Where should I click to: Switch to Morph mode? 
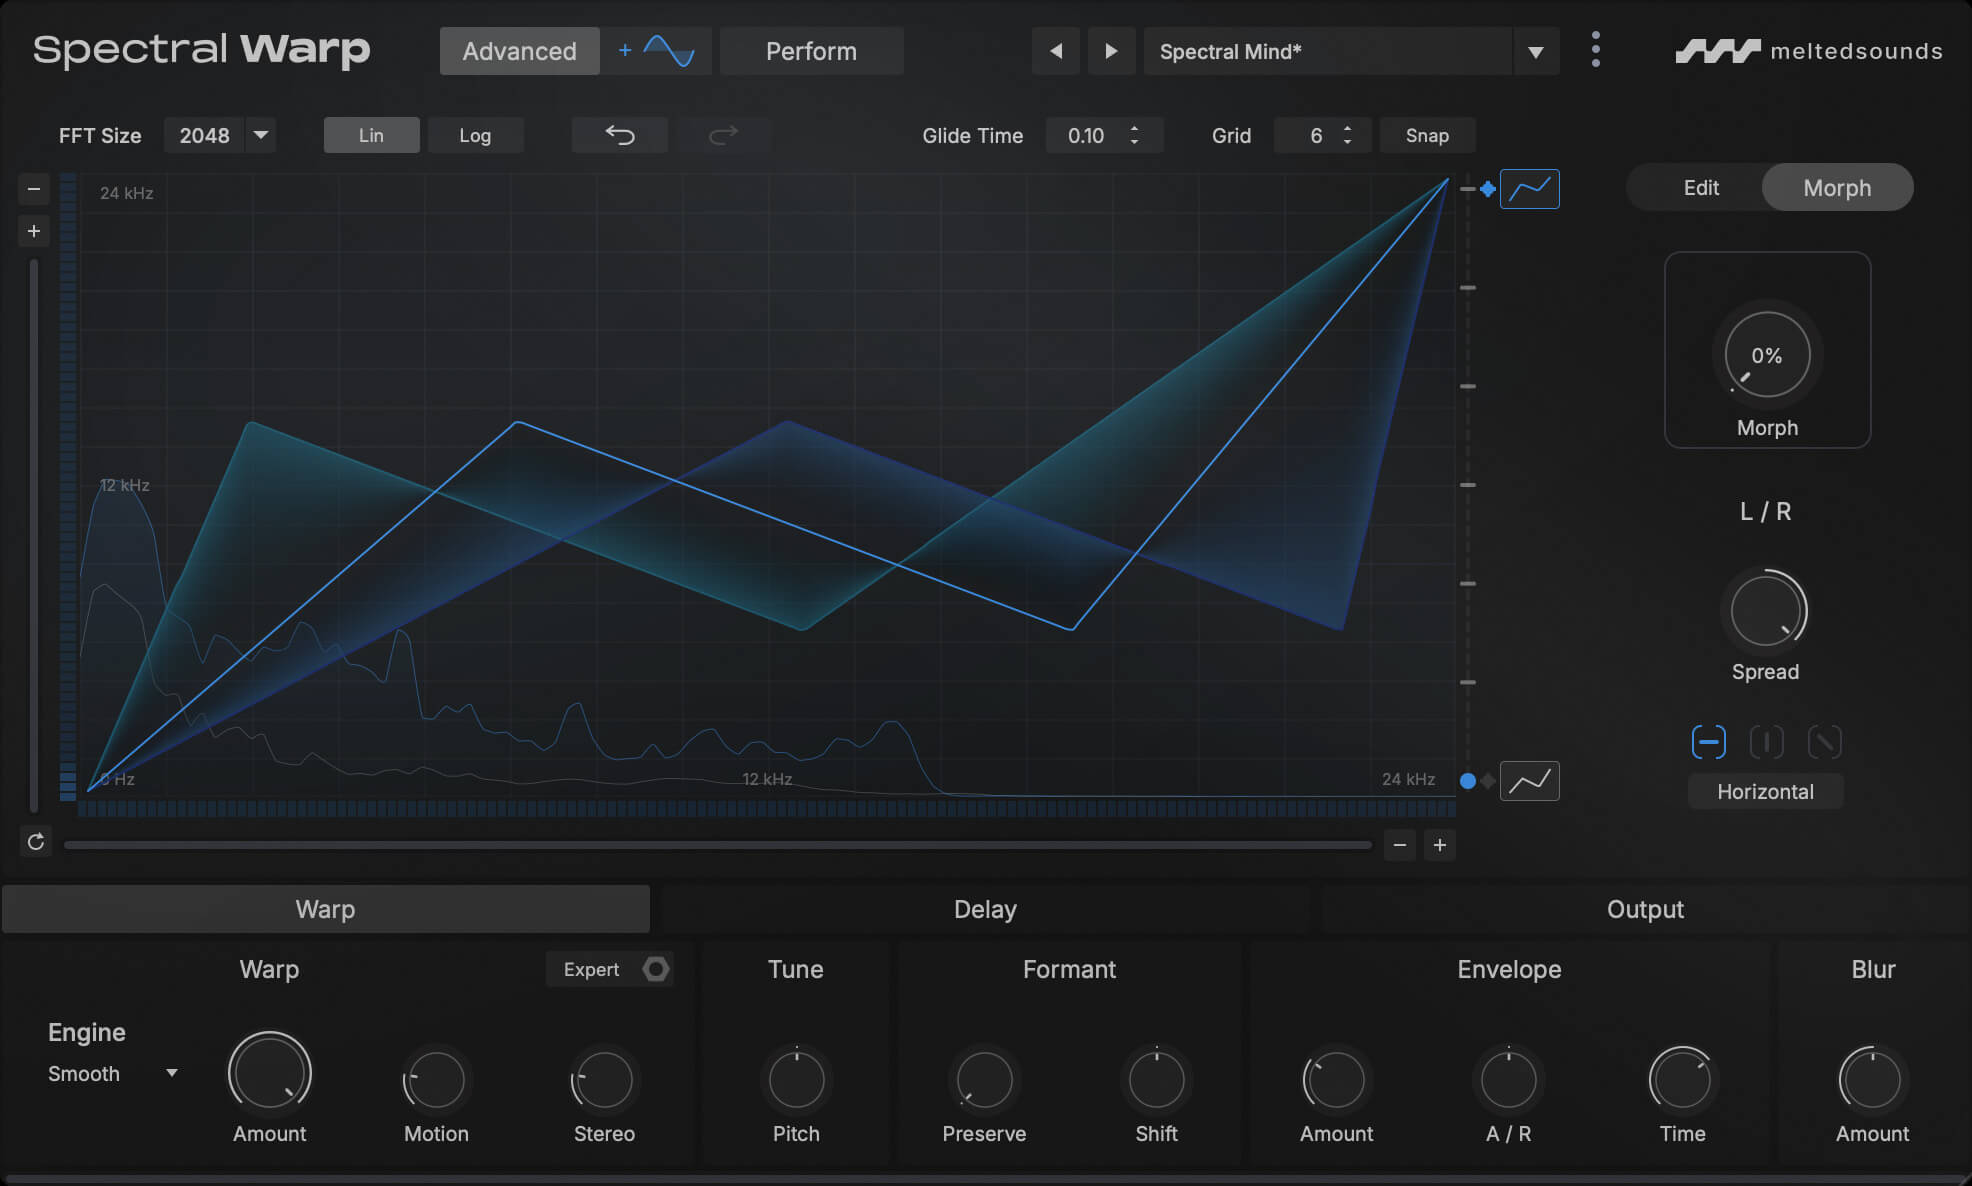click(1837, 188)
